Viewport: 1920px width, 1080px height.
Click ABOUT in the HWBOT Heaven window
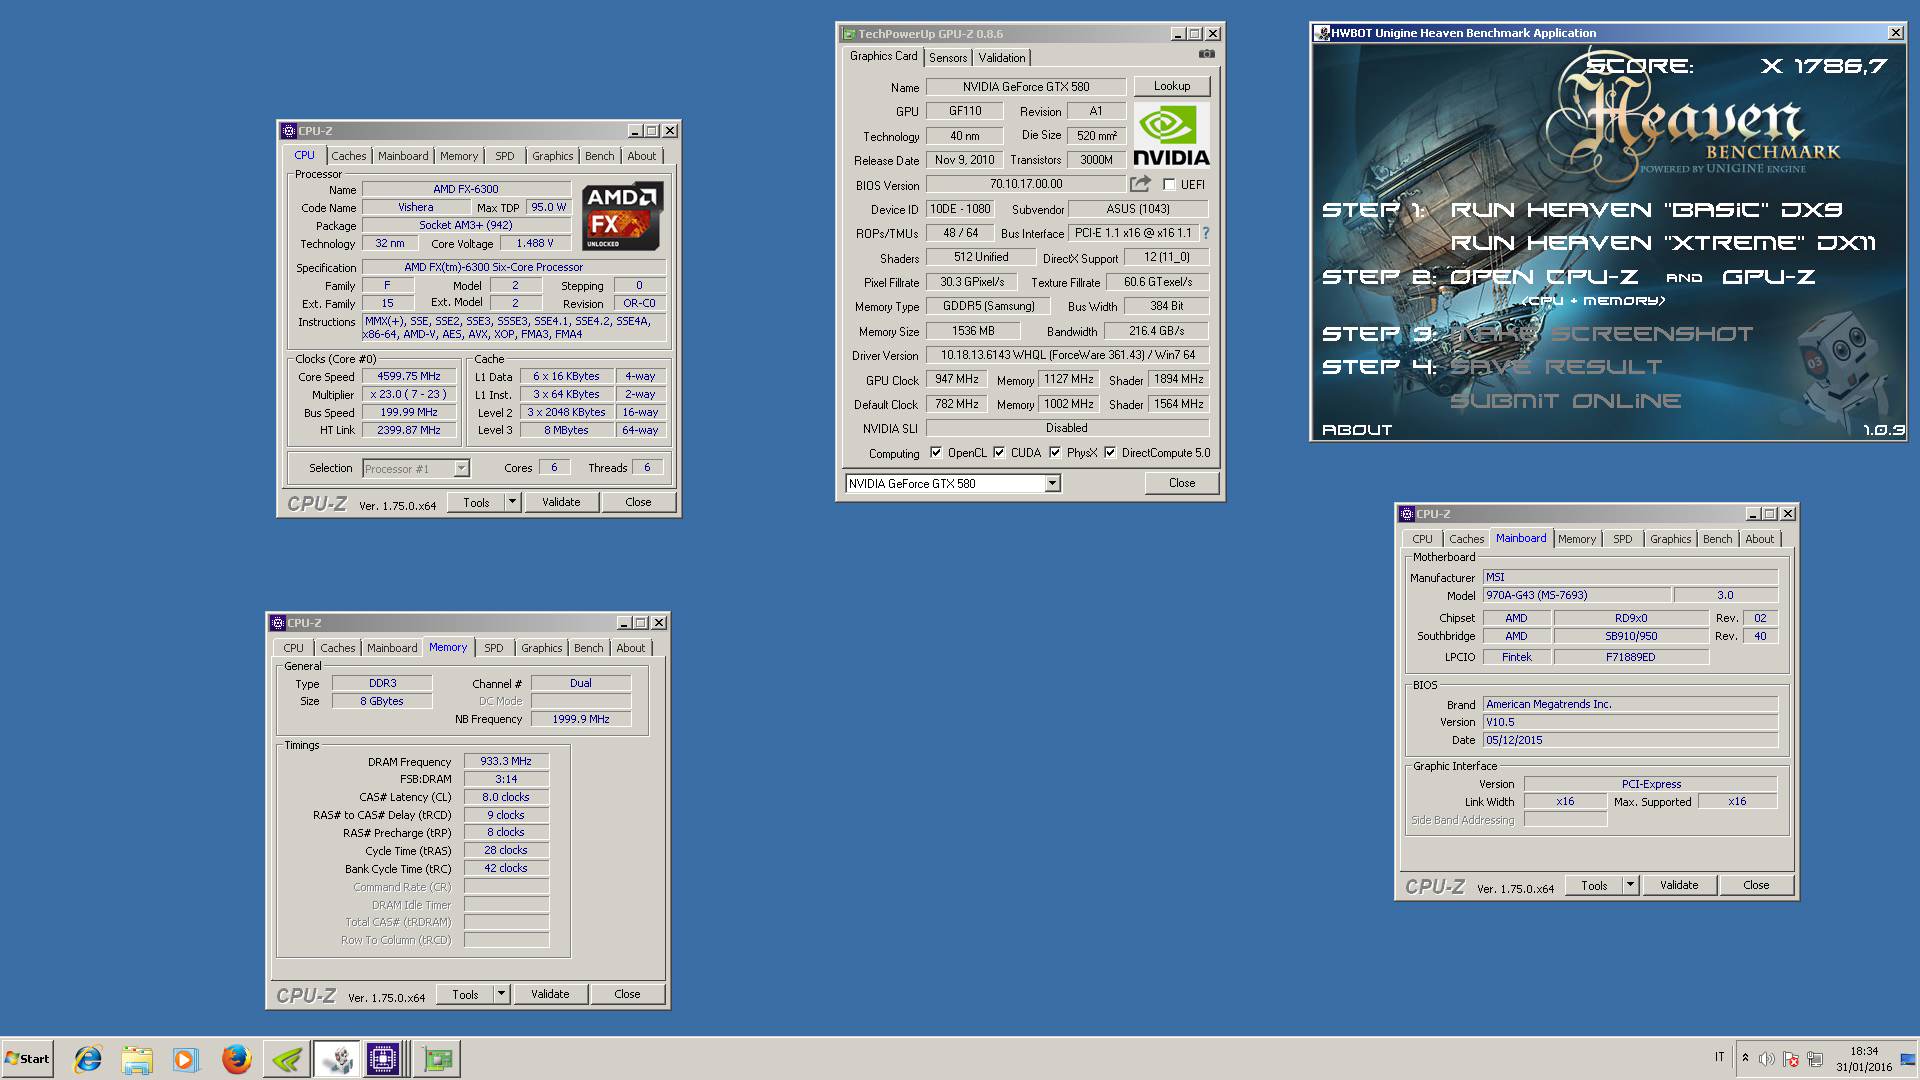1357,430
